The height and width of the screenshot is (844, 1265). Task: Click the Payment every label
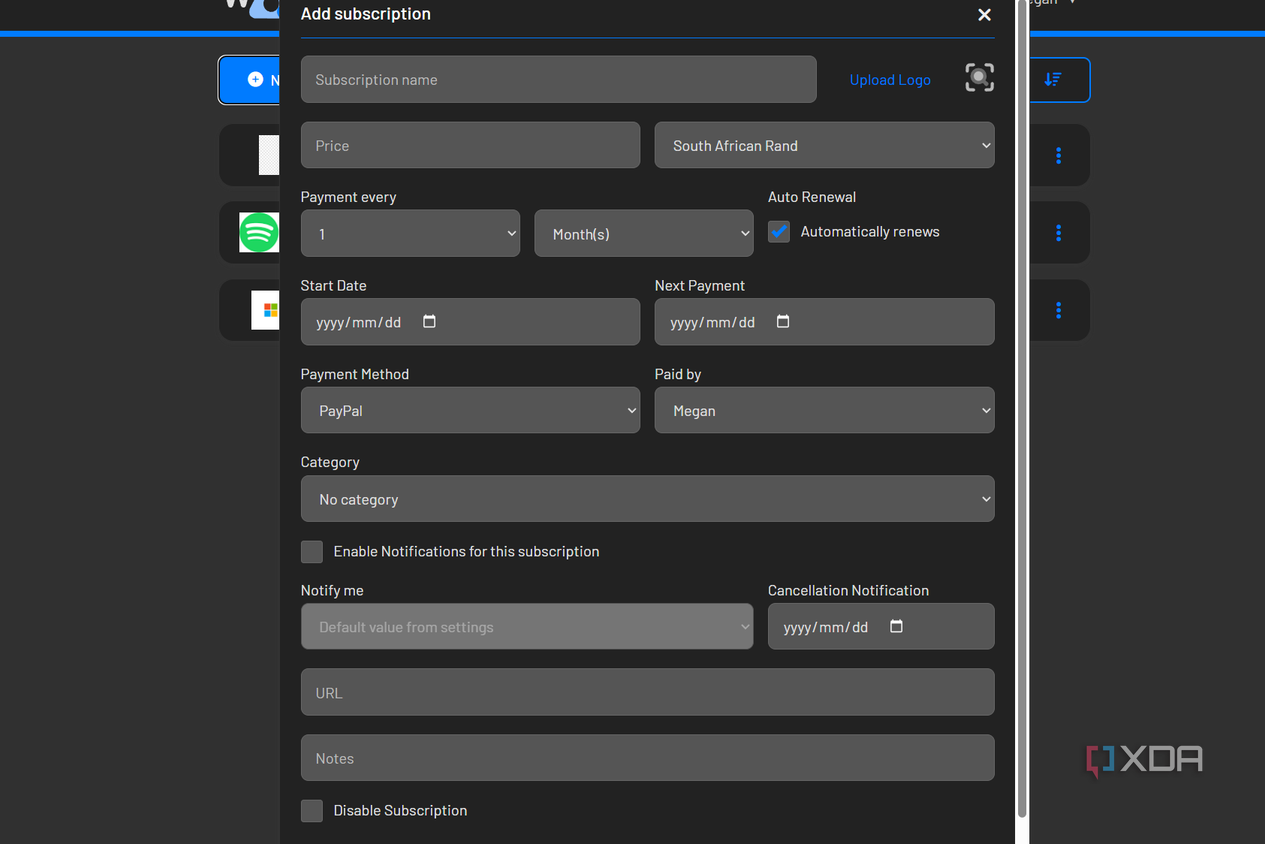[x=348, y=197]
